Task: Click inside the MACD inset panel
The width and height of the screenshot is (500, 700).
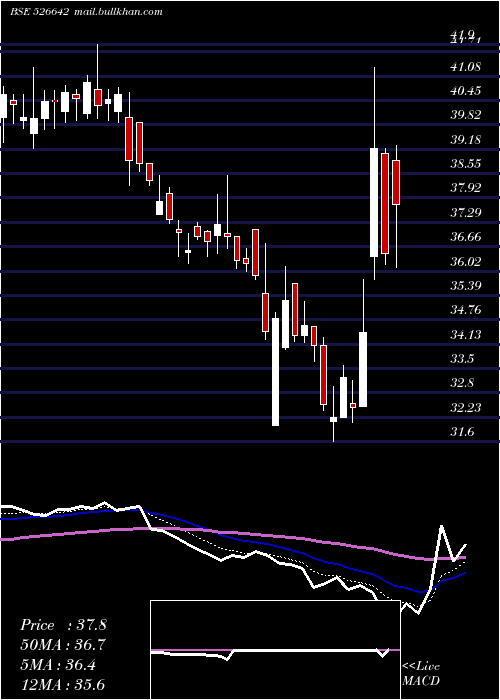Action: (x=275, y=650)
